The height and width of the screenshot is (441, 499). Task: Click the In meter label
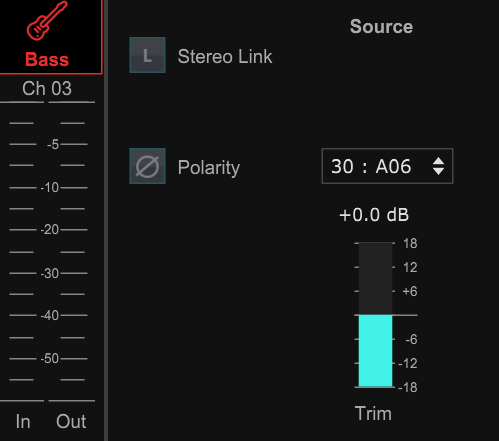[x=23, y=421]
